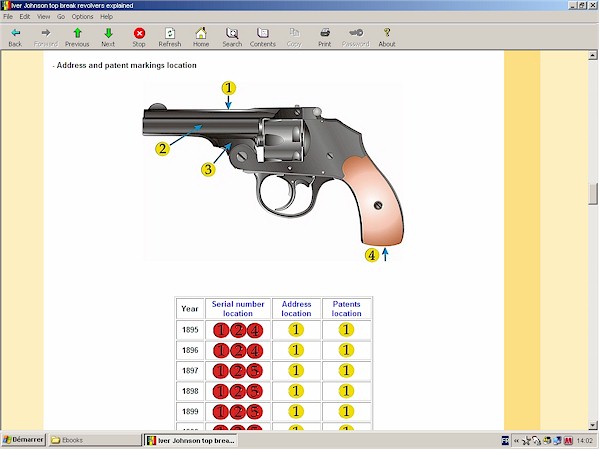Show the Contents panel
This screenshot has height=450, width=600.
tap(262, 38)
